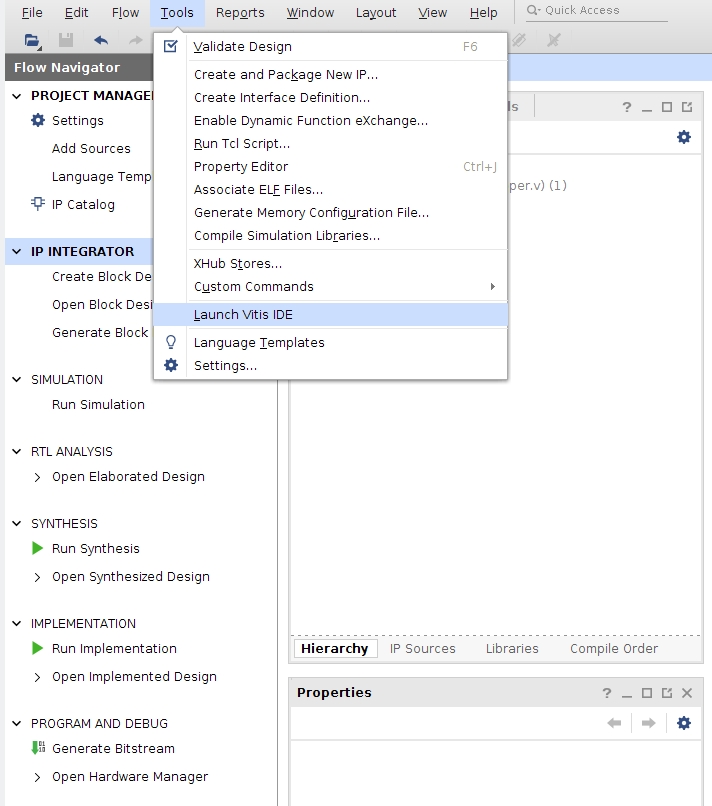This screenshot has width=712, height=806.
Task: Click the Sources panel gear settings icon
Action: pos(684,137)
